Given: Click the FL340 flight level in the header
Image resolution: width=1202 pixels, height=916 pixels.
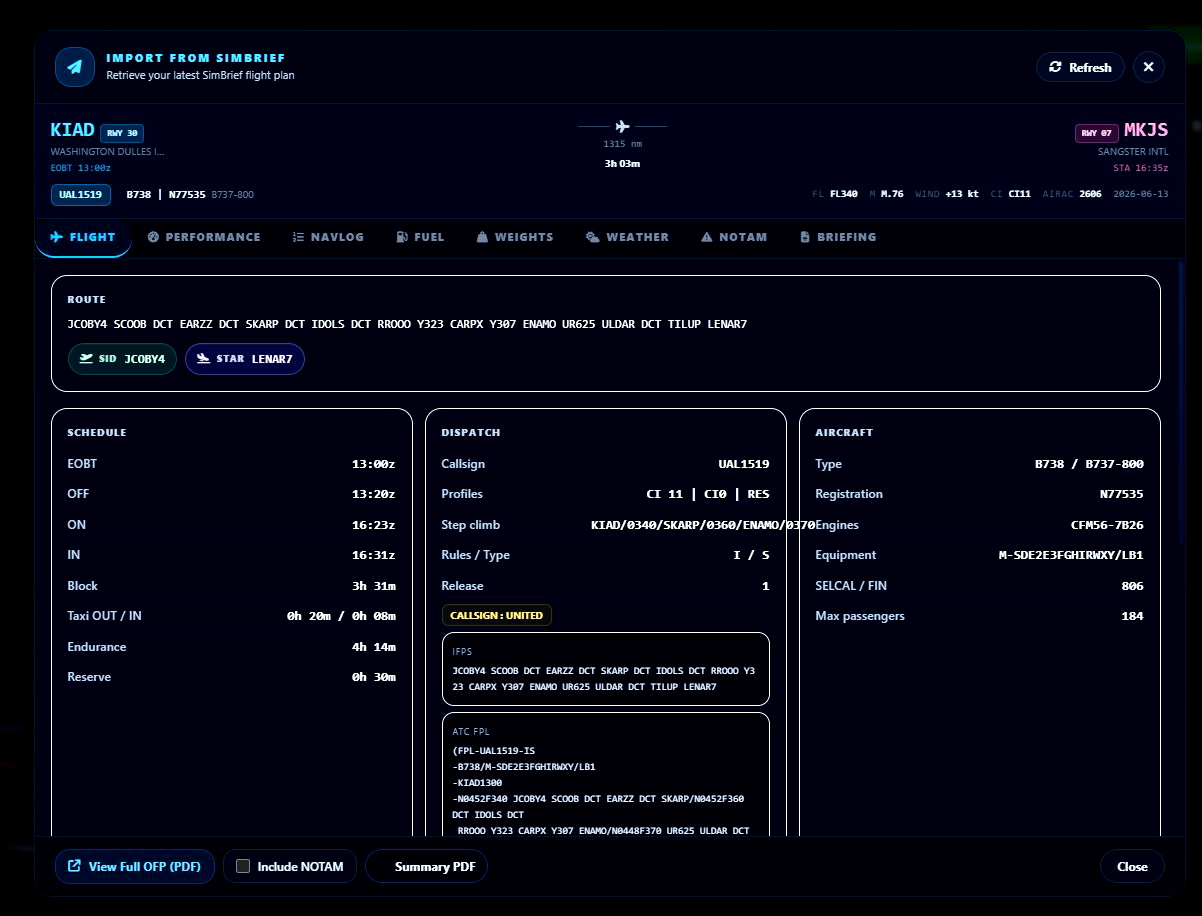Looking at the screenshot, I should (x=844, y=194).
